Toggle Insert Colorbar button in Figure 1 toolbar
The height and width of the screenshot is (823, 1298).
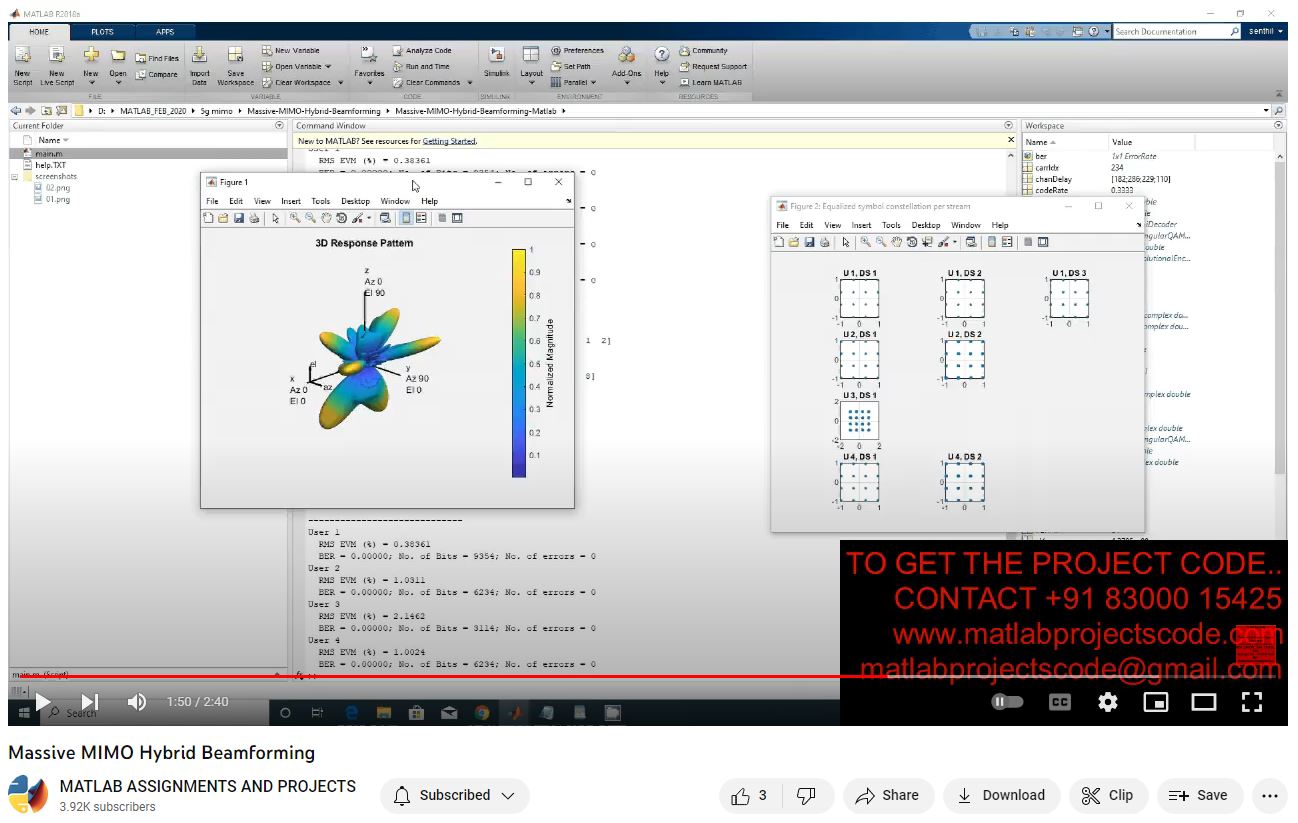coord(406,218)
